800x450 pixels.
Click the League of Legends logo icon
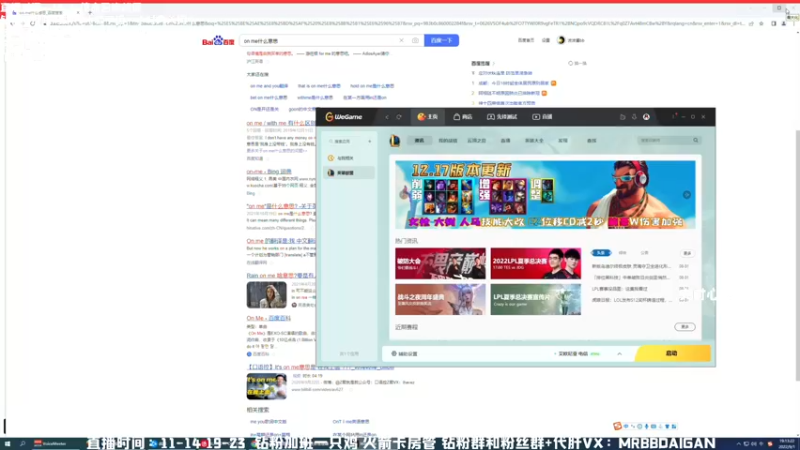395,140
